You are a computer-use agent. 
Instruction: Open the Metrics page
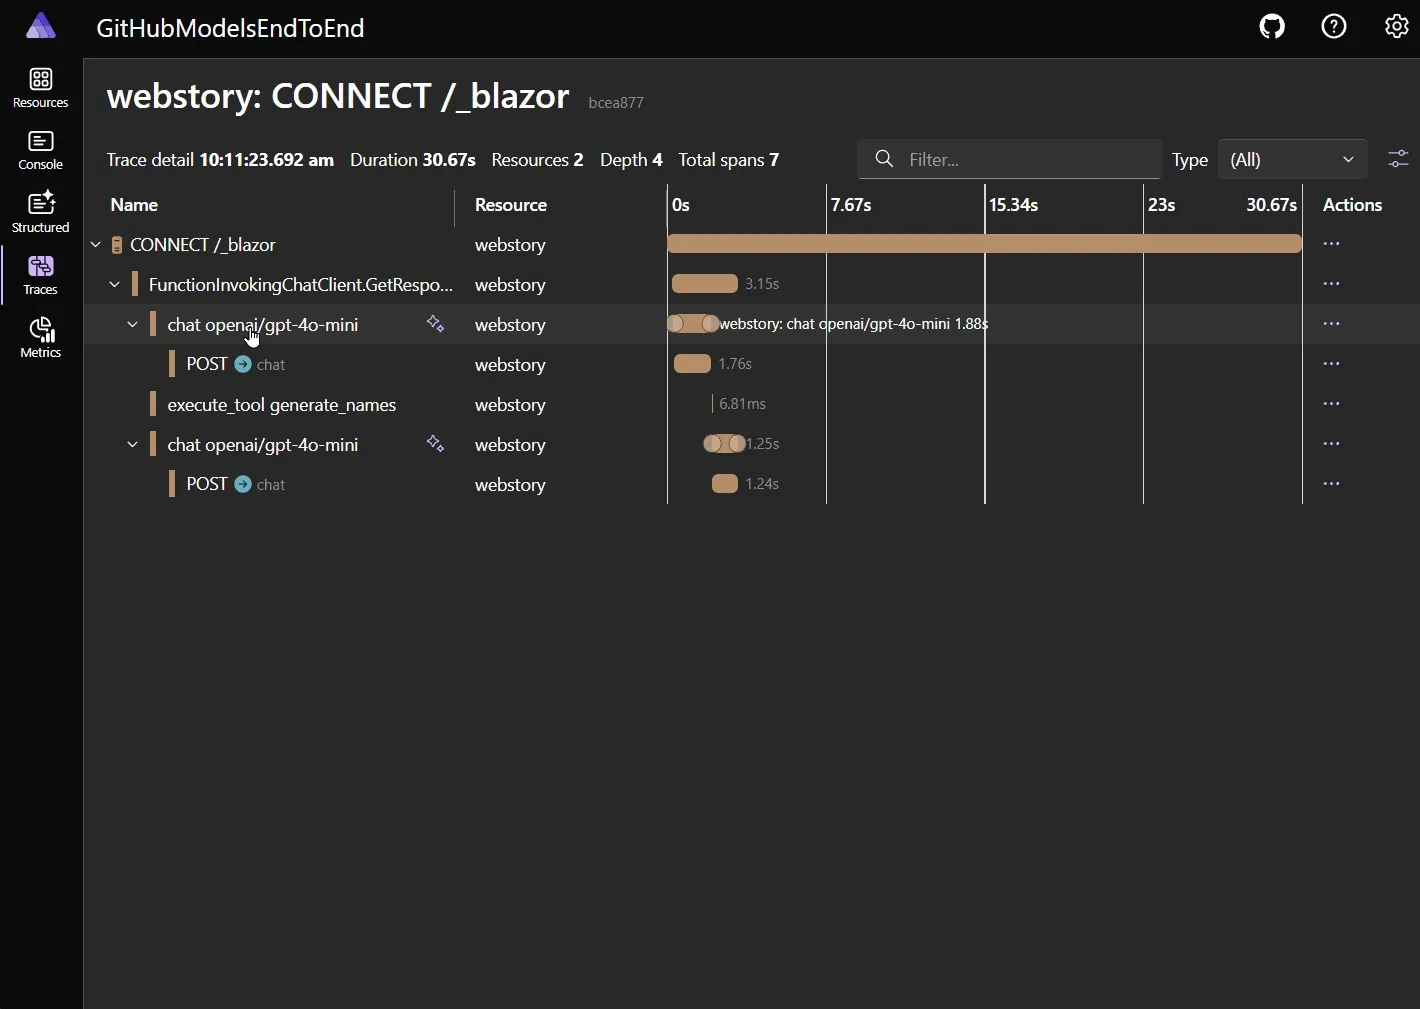(x=40, y=338)
